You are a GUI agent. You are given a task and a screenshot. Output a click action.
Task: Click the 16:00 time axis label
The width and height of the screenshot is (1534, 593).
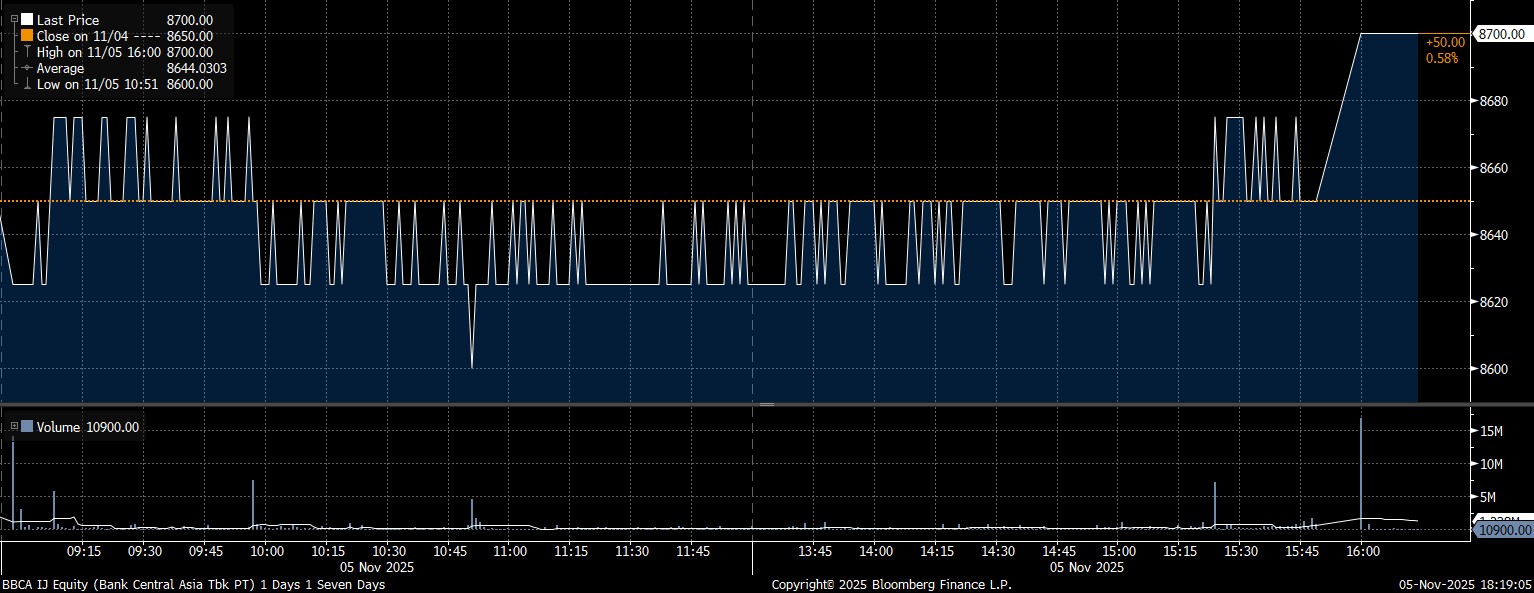(x=1362, y=551)
